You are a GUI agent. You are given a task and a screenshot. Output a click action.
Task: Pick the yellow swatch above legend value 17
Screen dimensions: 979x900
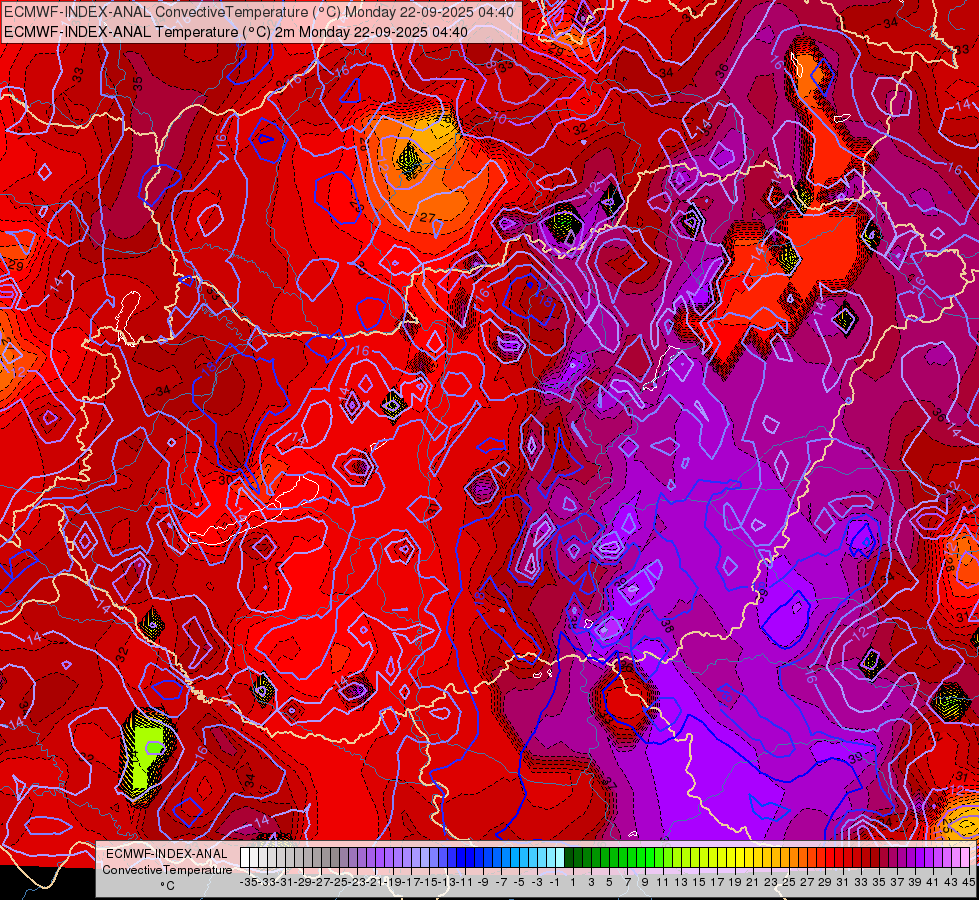pos(713,858)
